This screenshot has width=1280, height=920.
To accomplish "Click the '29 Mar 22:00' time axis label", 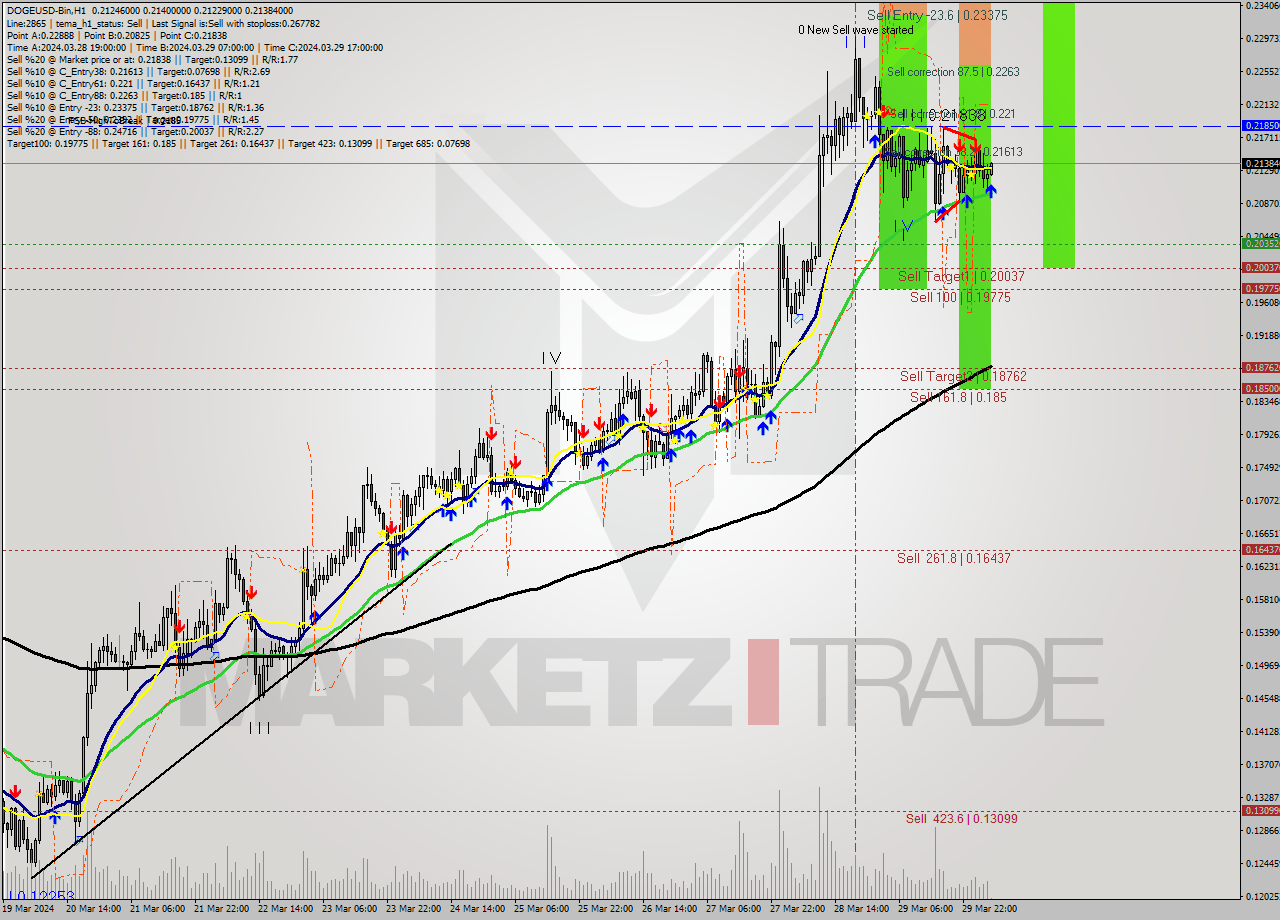I will (991, 909).
